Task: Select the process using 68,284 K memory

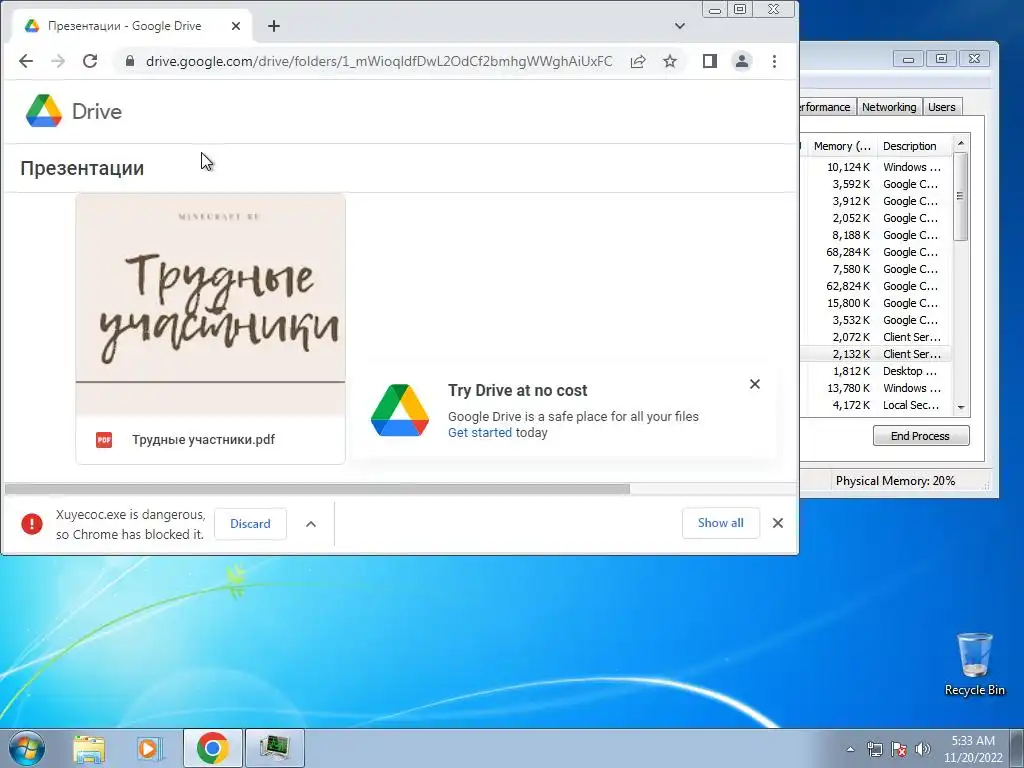Action: (x=875, y=252)
